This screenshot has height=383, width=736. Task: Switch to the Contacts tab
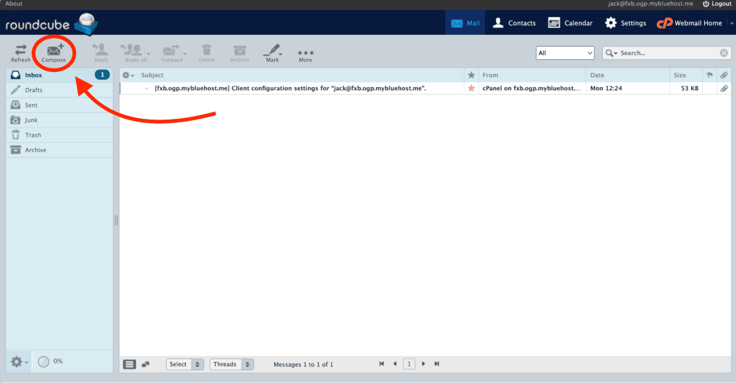[x=514, y=23]
